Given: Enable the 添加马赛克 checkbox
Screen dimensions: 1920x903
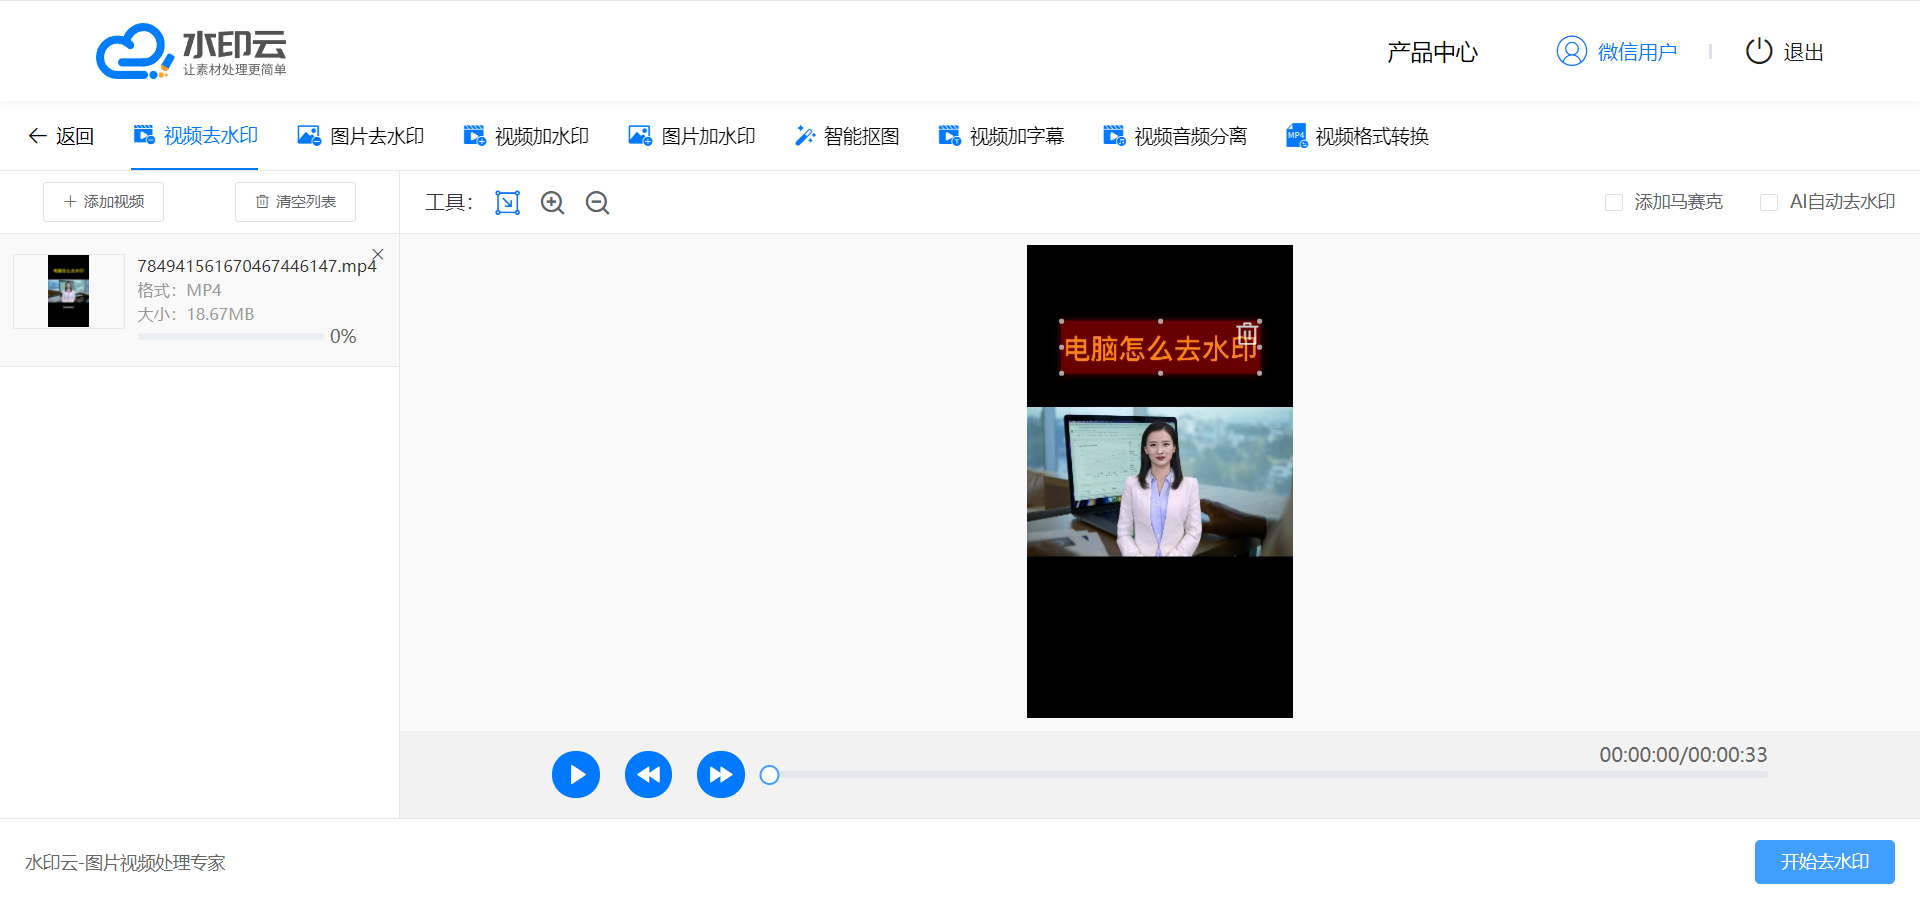Looking at the screenshot, I should pyautogui.click(x=1614, y=203).
